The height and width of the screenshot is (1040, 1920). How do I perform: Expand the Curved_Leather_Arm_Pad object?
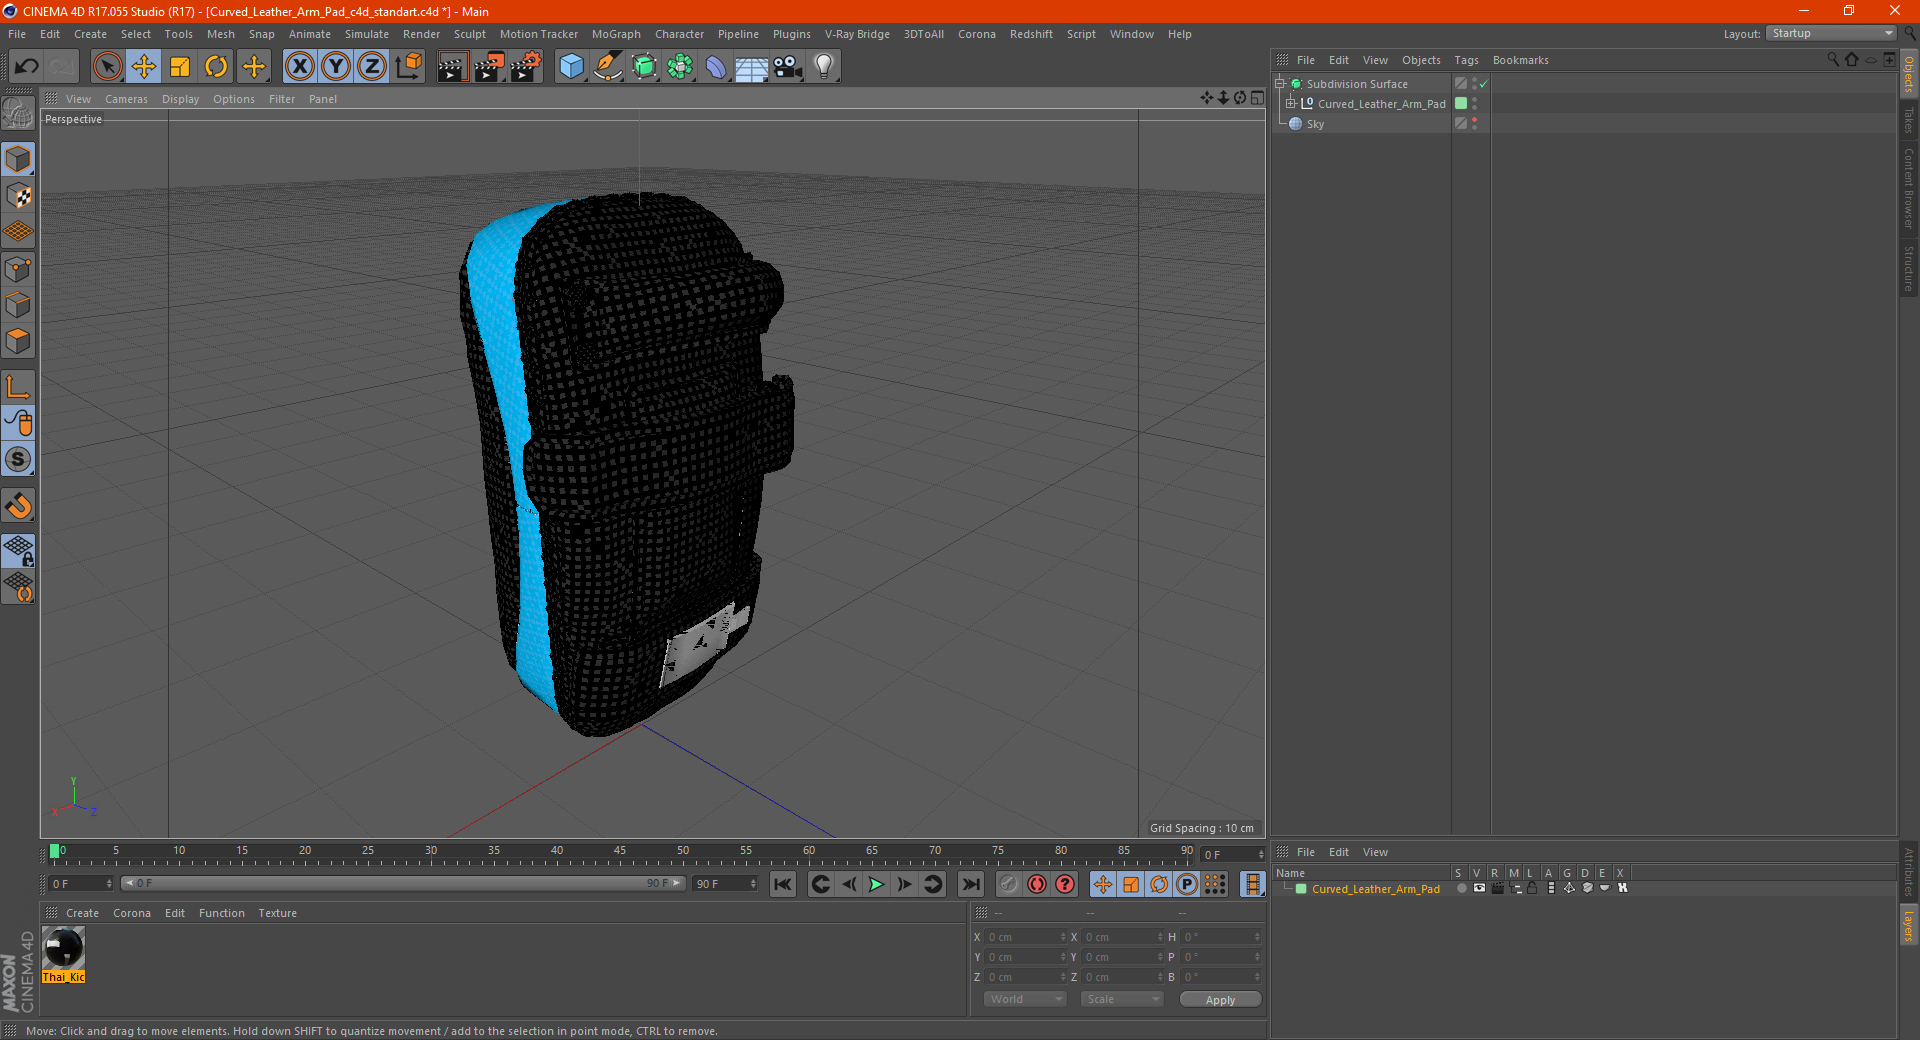point(1291,103)
